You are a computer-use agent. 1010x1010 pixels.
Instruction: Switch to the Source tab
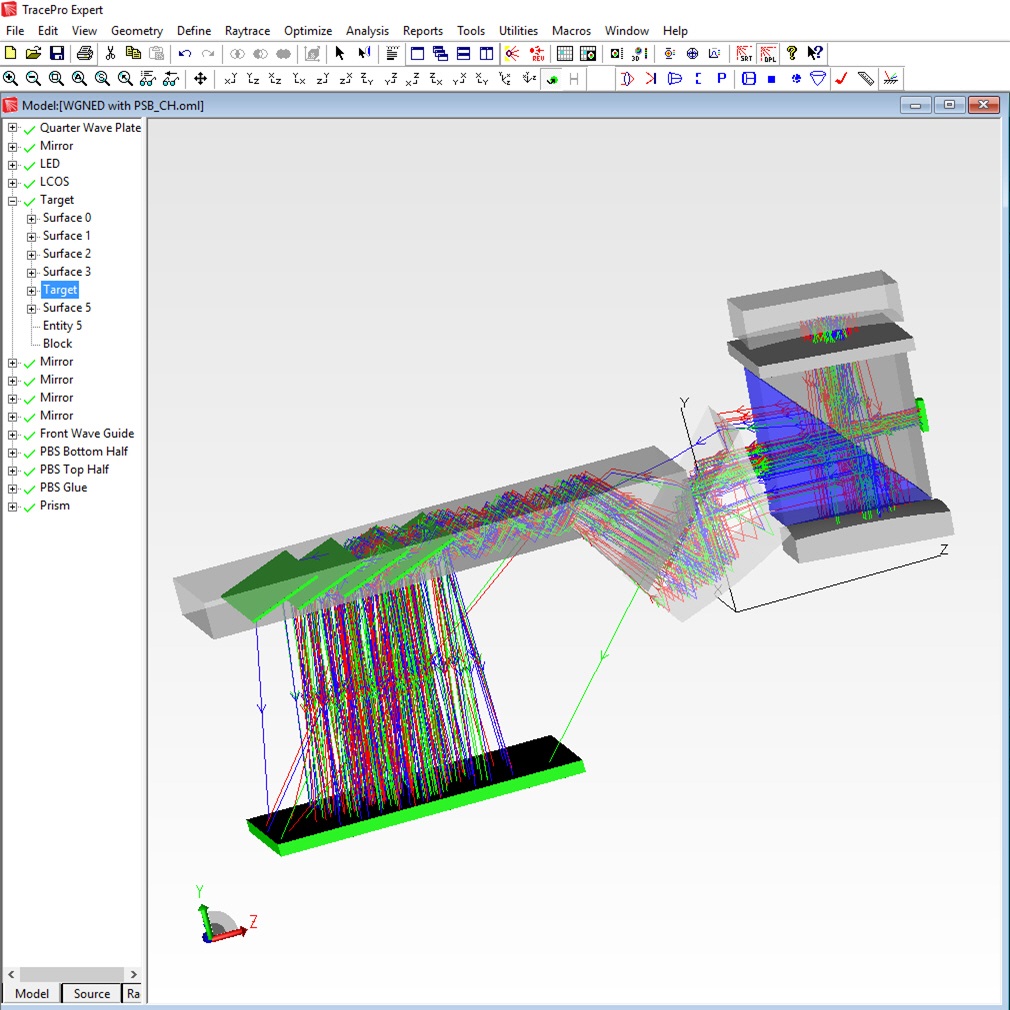(x=90, y=993)
